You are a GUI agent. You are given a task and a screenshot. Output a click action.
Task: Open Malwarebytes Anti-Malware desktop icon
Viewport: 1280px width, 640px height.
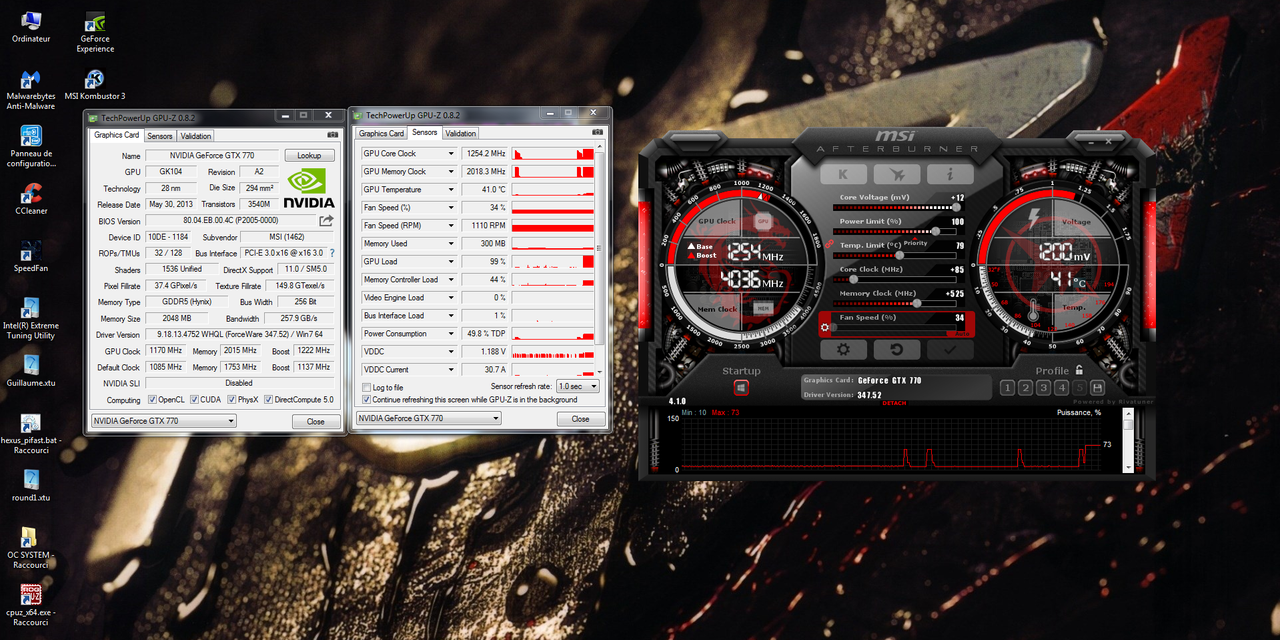[31, 90]
